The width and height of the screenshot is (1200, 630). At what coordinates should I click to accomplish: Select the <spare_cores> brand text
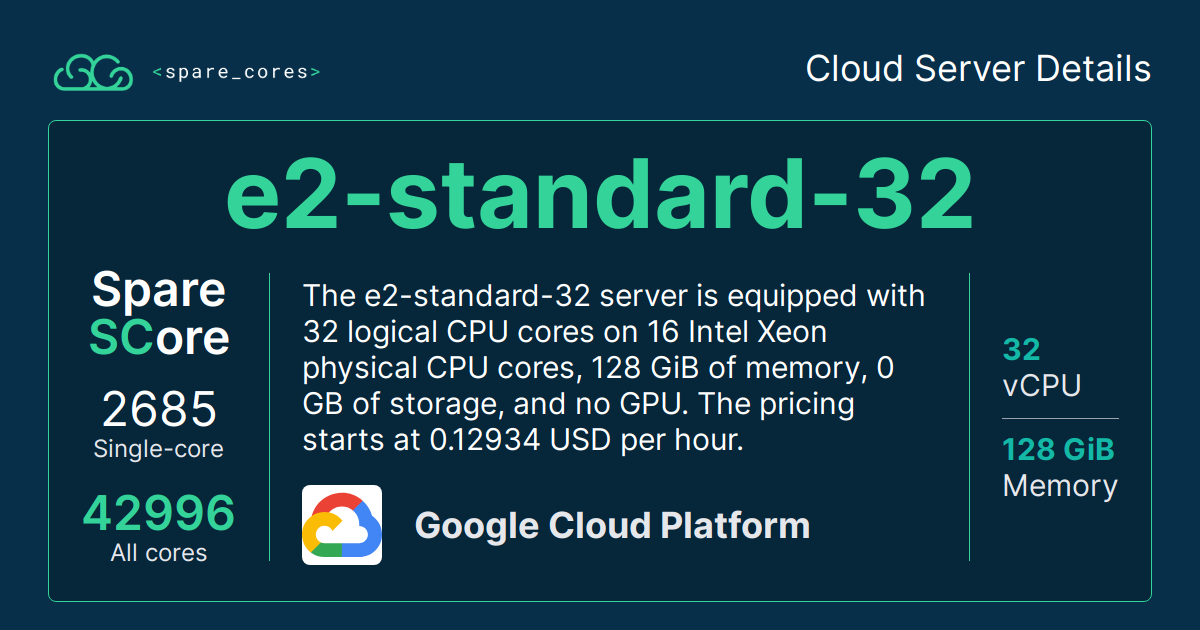click(x=237, y=72)
